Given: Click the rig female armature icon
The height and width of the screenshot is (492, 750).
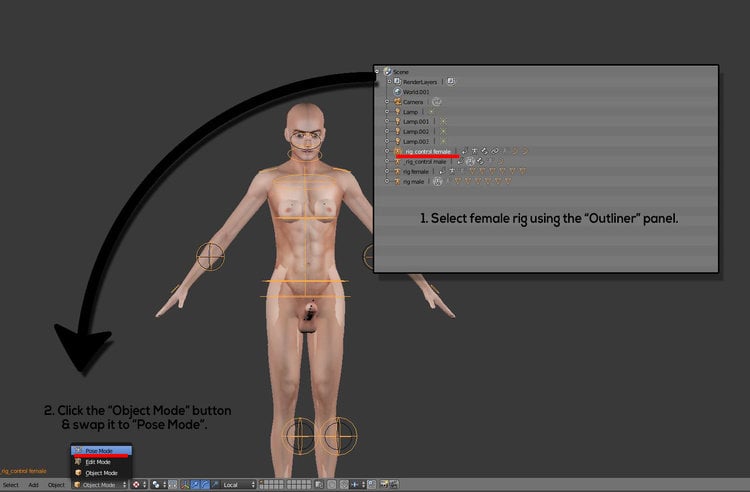Looking at the screenshot, I should pos(397,171).
